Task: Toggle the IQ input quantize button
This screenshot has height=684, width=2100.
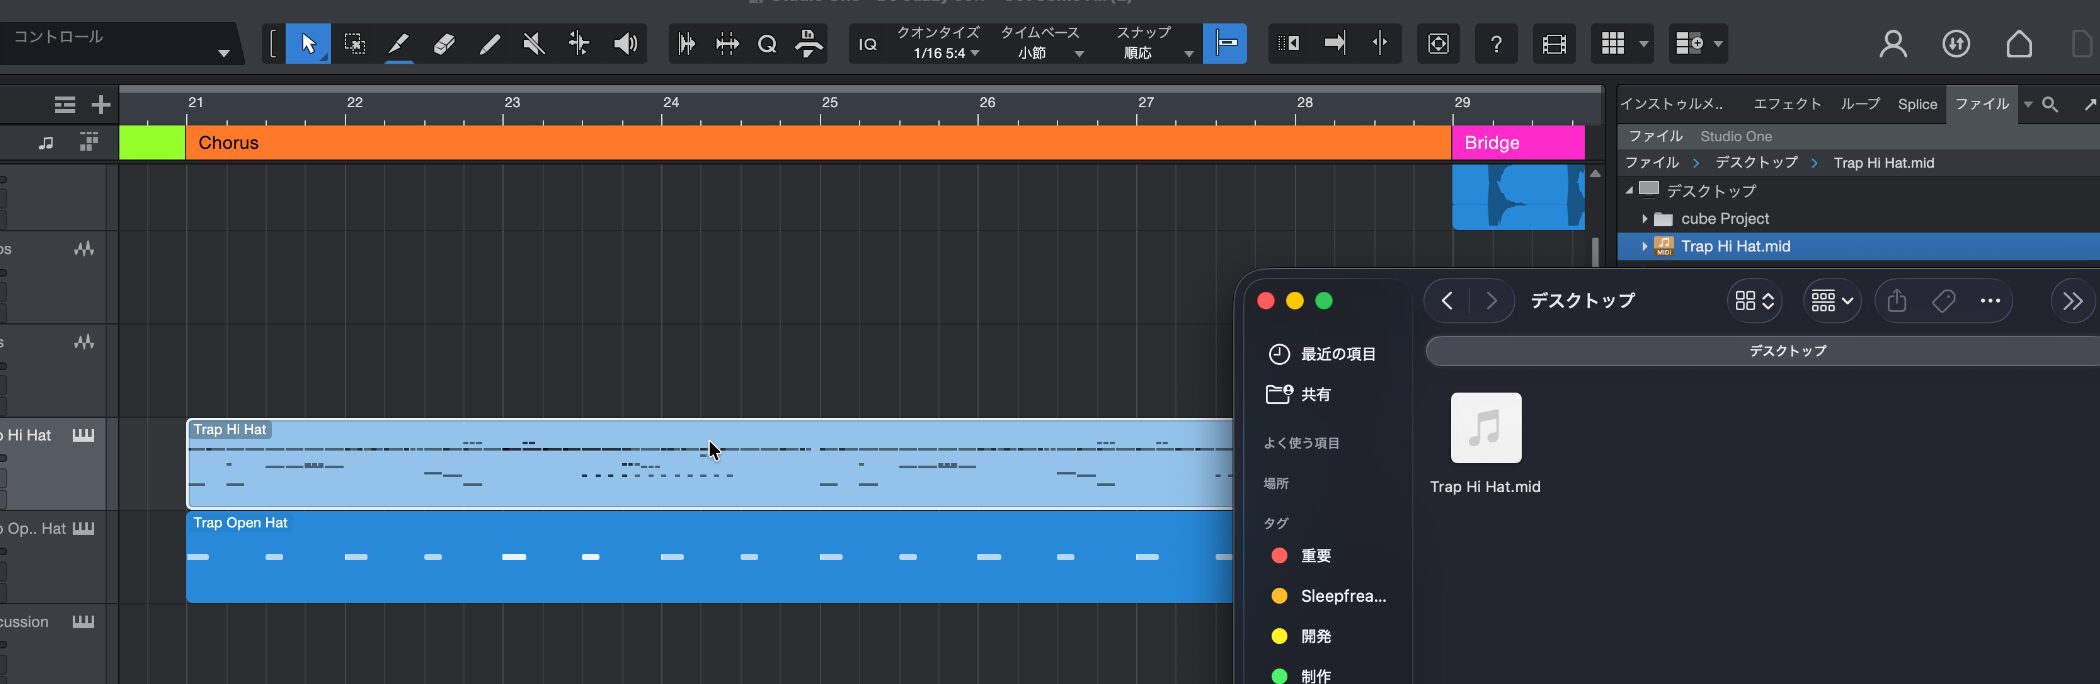Action: tap(868, 44)
